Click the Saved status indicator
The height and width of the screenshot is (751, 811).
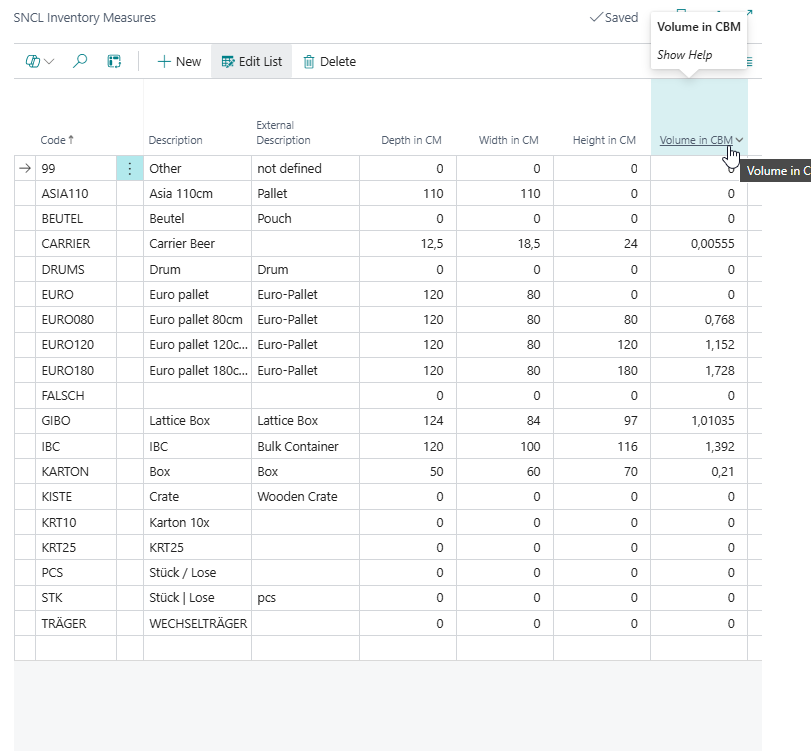(614, 17)
